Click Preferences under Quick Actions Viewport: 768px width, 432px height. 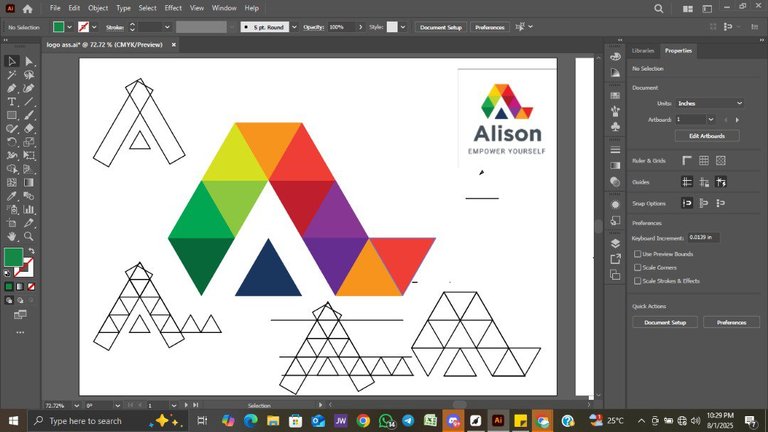tap(731, 322)
